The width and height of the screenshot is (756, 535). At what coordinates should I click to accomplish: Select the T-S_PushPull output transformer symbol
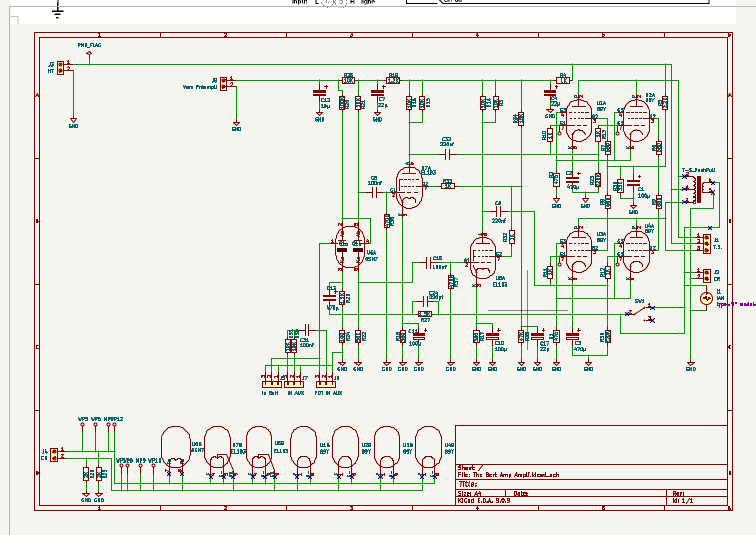[698, 189]
